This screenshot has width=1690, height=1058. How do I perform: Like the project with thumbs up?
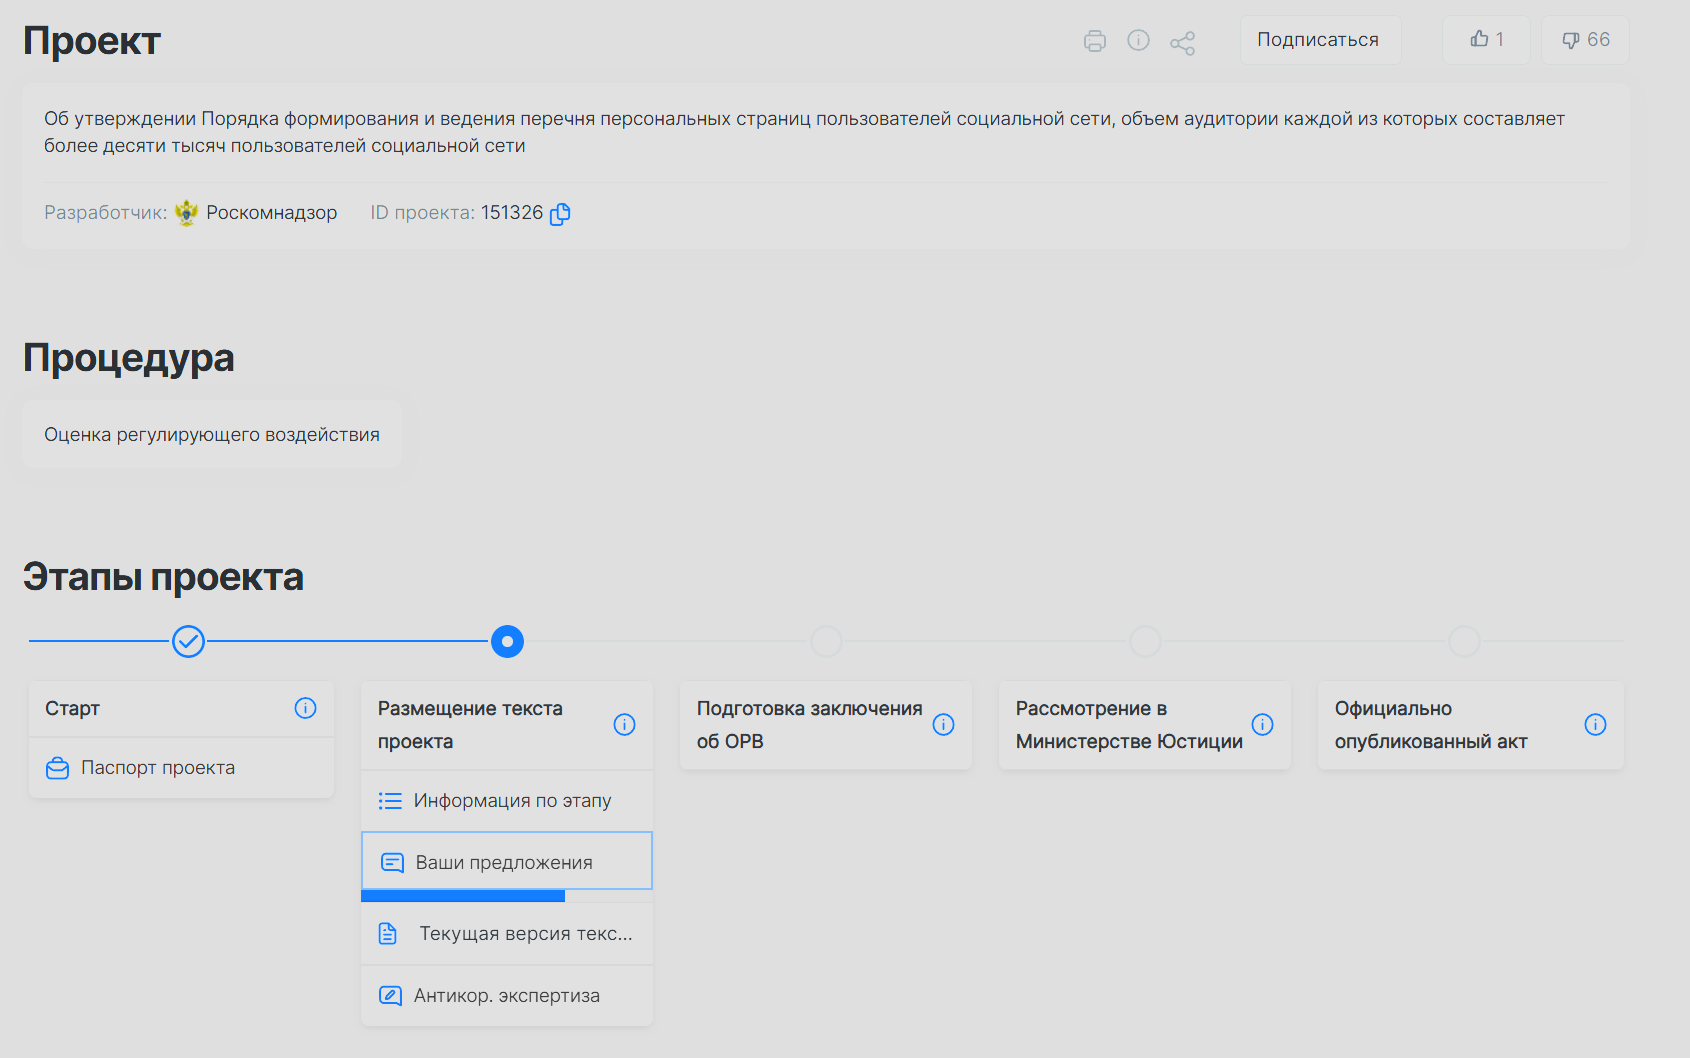(x=1486, y=40)
